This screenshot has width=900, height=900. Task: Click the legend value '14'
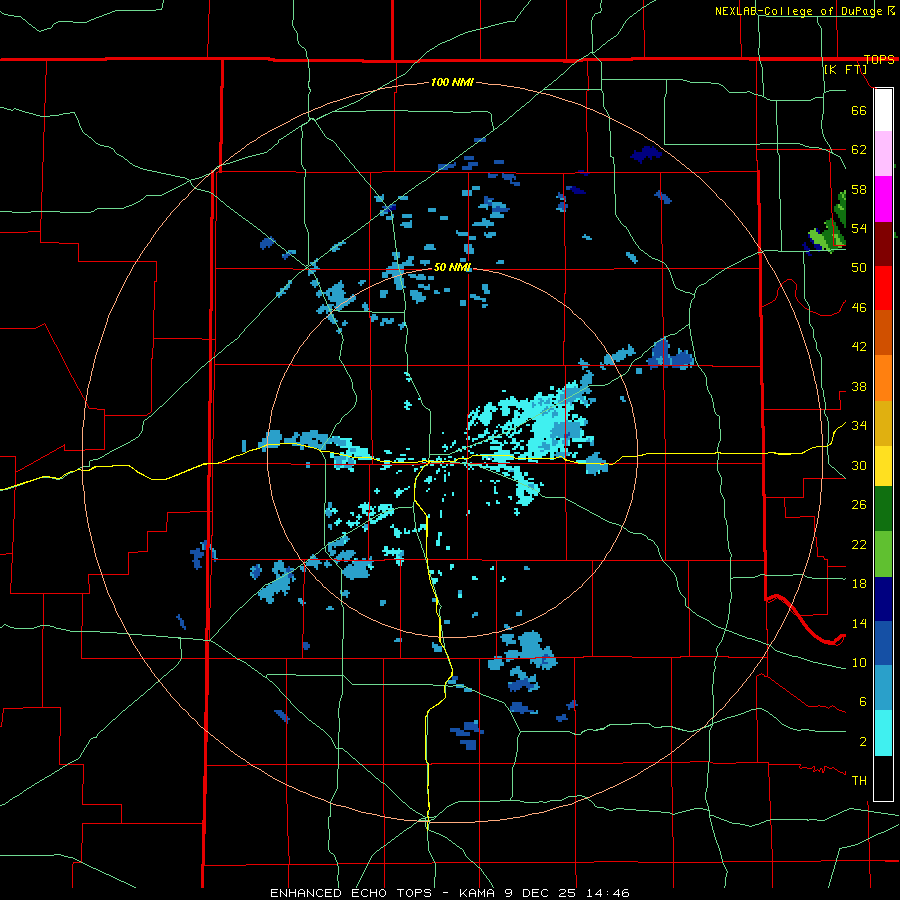pos(859,623)
